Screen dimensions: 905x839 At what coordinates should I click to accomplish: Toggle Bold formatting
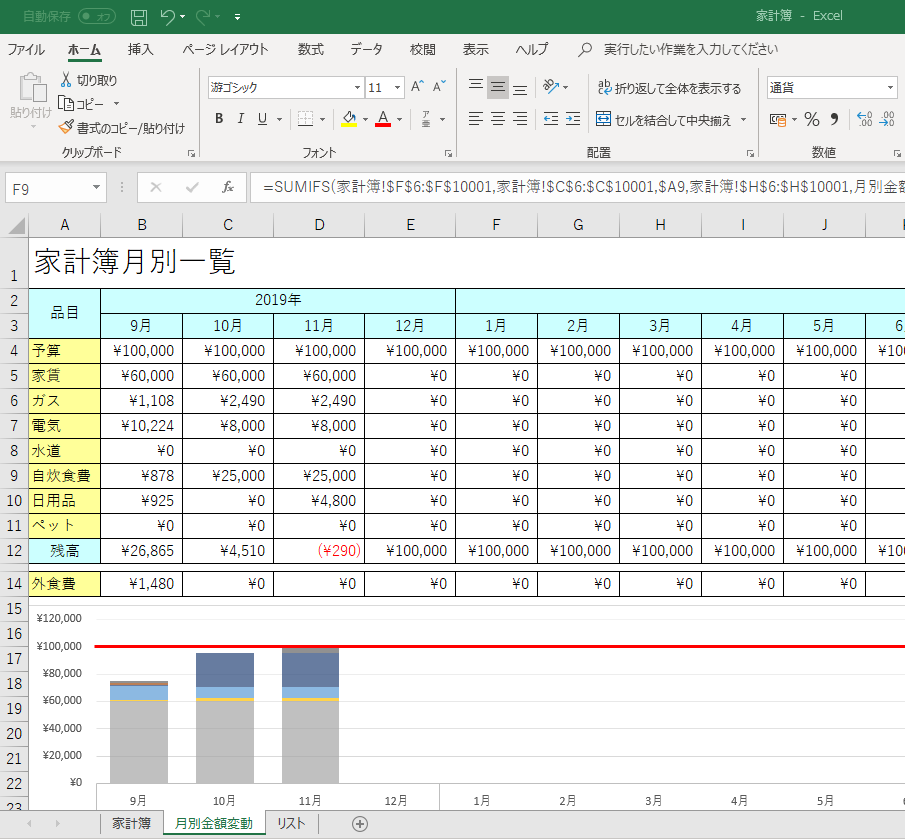(219, 119)
